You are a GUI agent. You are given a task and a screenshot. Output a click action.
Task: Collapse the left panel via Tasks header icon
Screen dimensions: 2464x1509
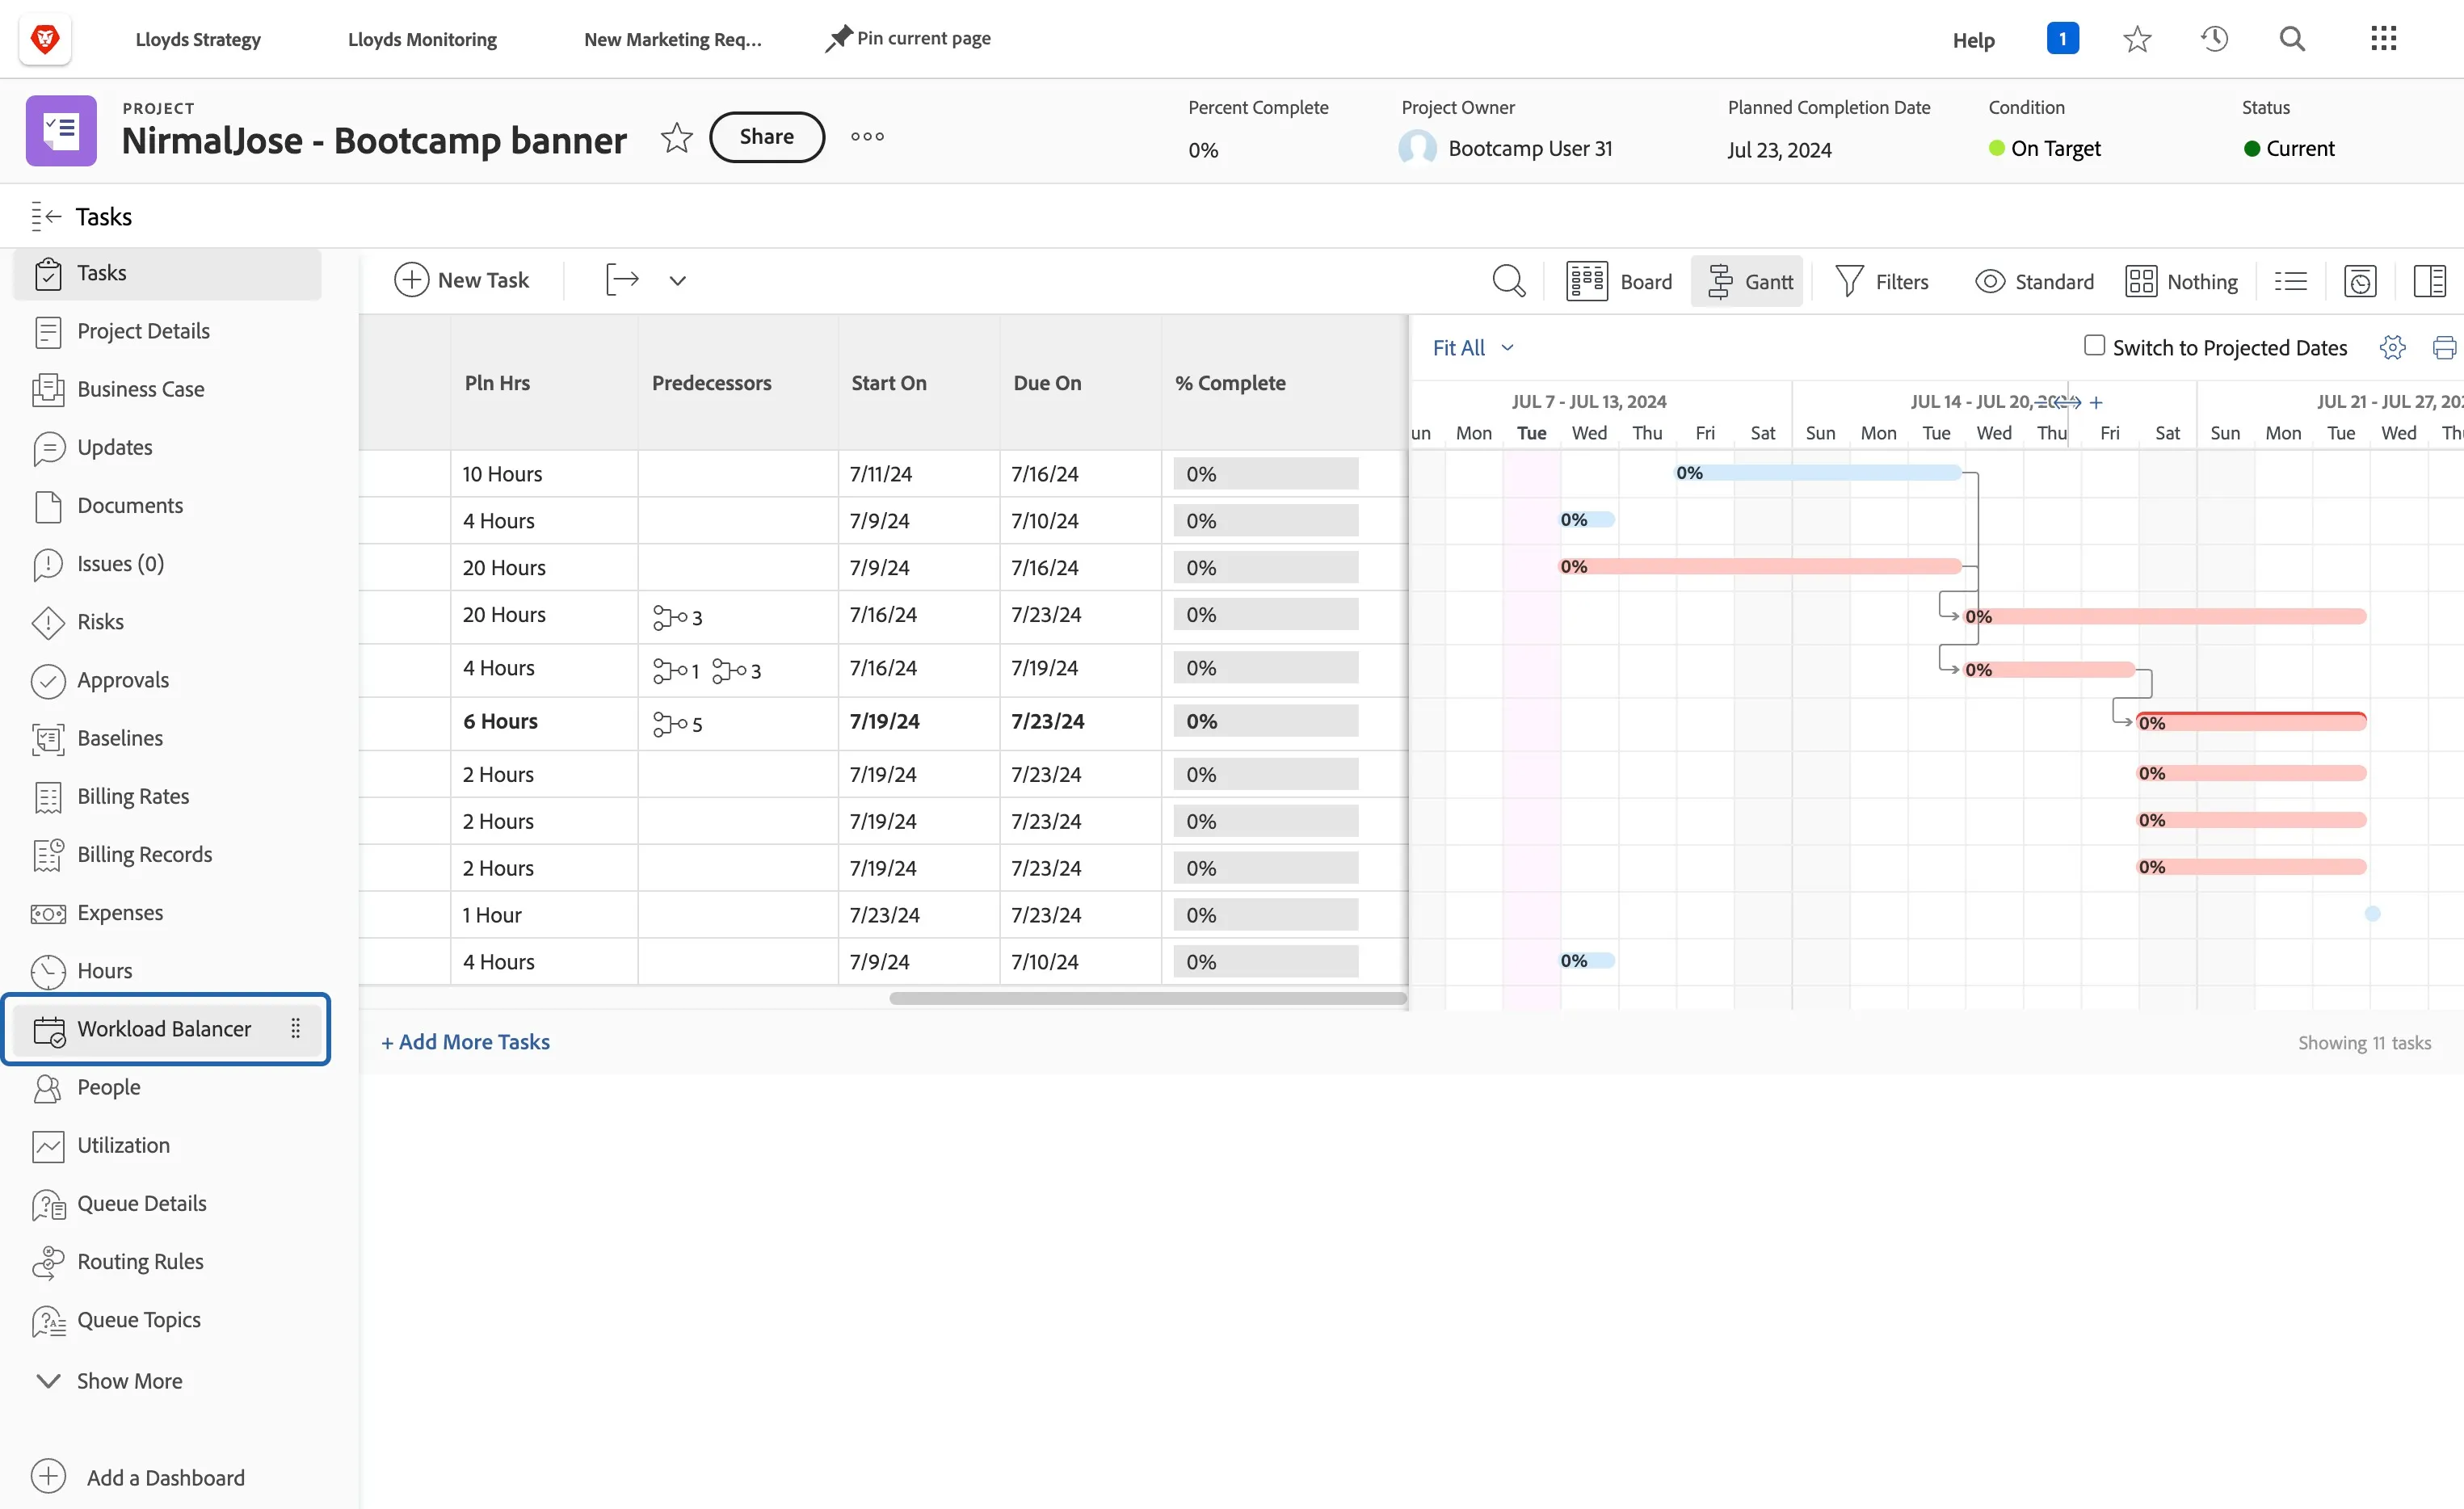[x=46, y=216]
